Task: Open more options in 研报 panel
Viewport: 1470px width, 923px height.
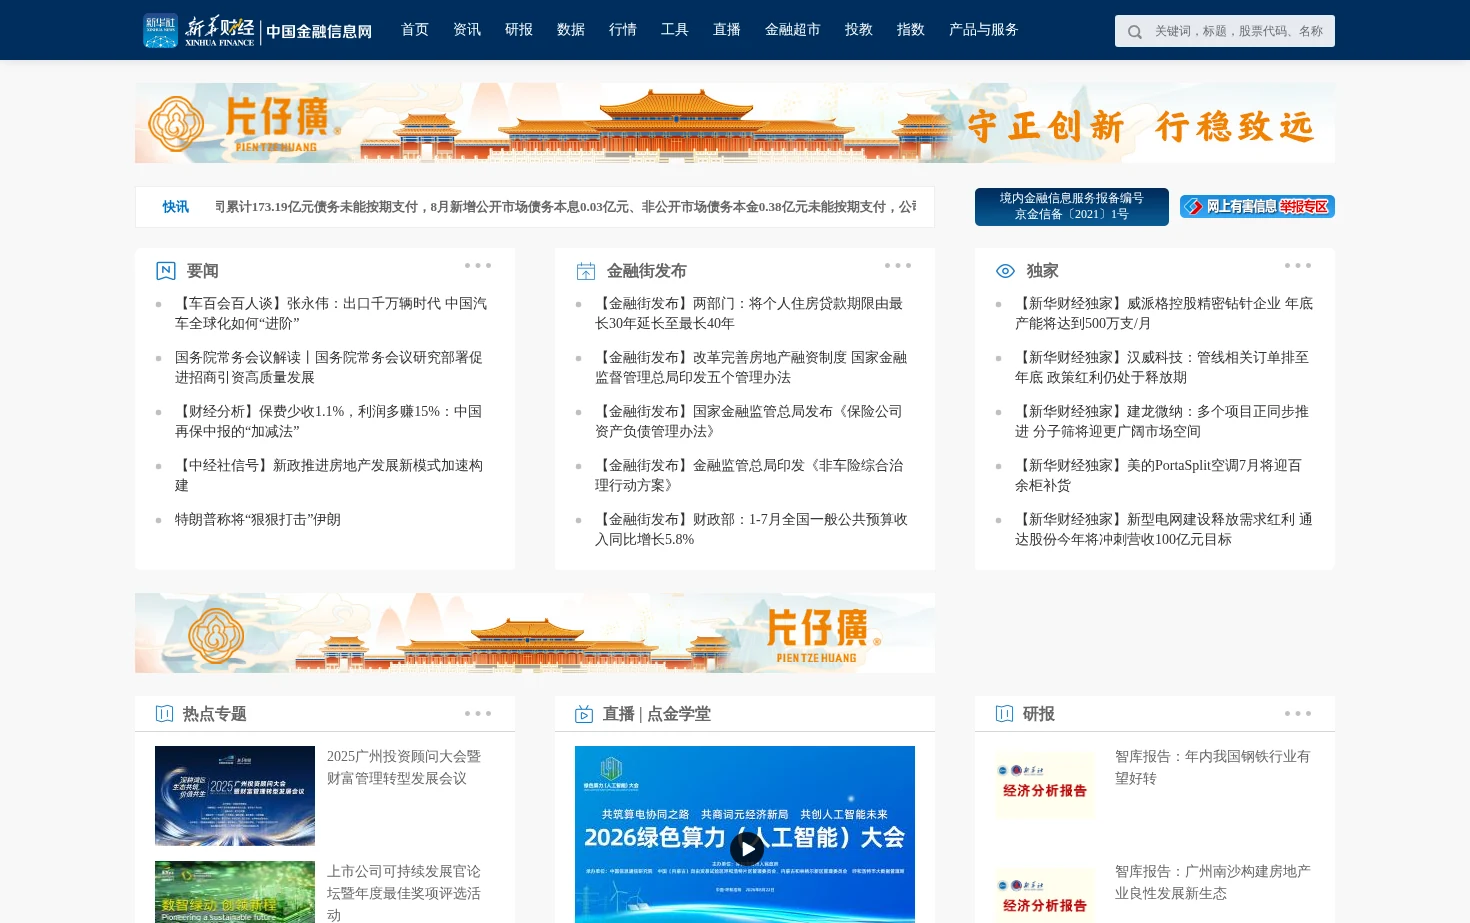Action: 1298,714
